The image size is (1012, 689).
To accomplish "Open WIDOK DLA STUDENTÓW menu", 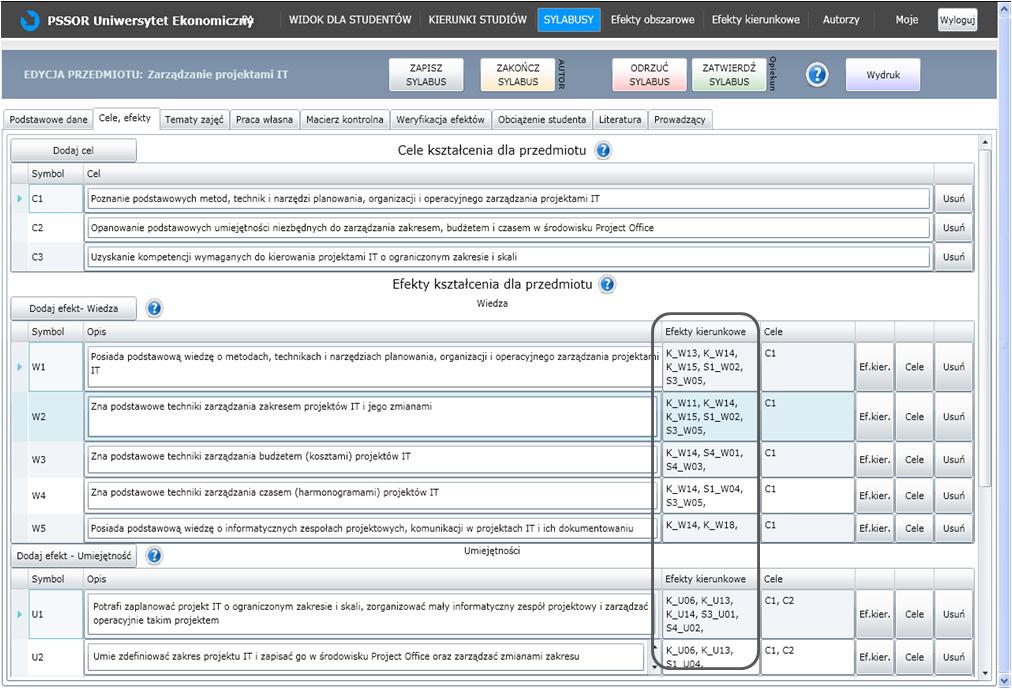I will tap(350, 20).
